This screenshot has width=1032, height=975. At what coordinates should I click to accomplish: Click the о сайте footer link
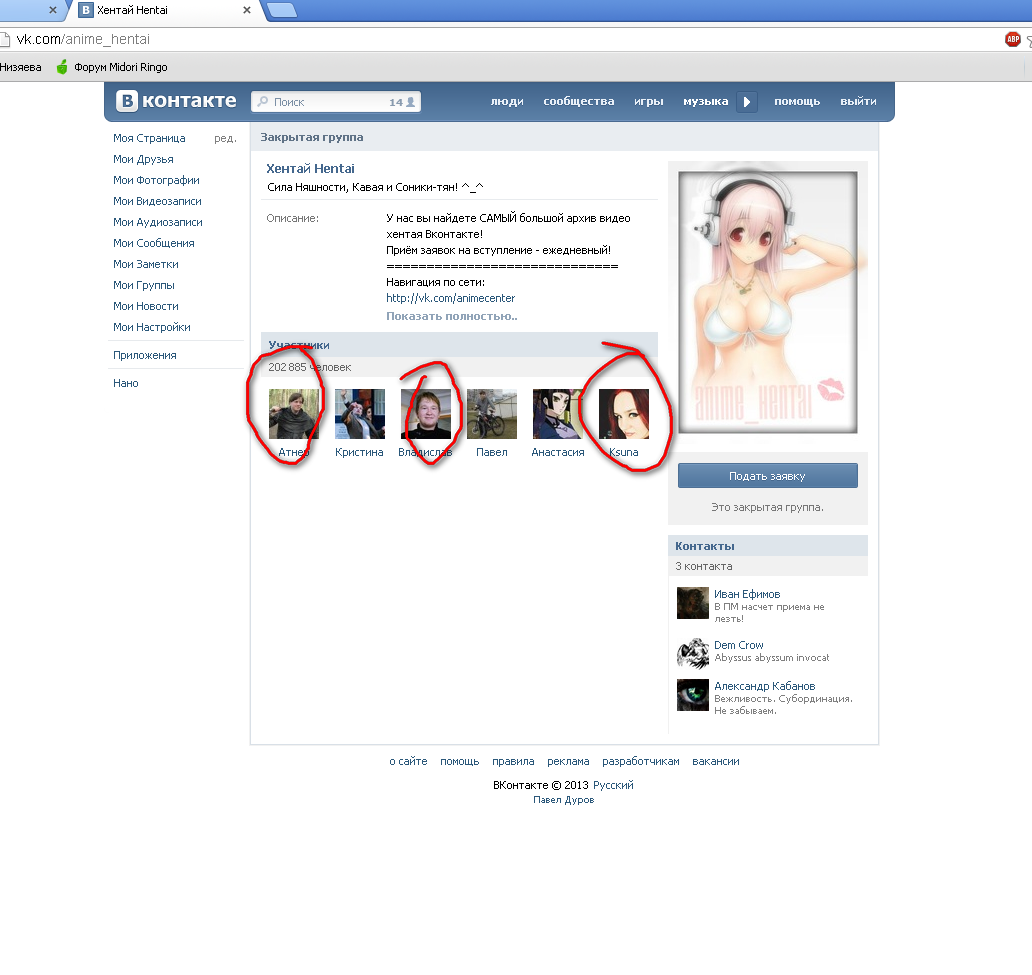(408, 762)
